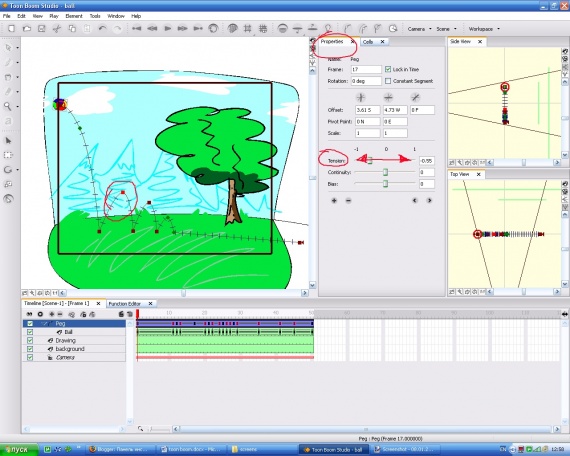
Task: Click the Delete element minus icon in Timeline
Action: [60, 314]
